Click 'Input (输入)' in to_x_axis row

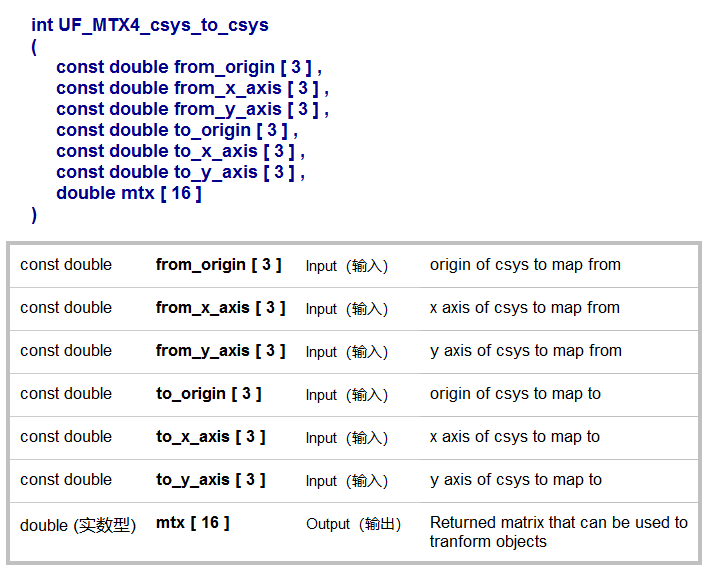(x=347, y=438)
